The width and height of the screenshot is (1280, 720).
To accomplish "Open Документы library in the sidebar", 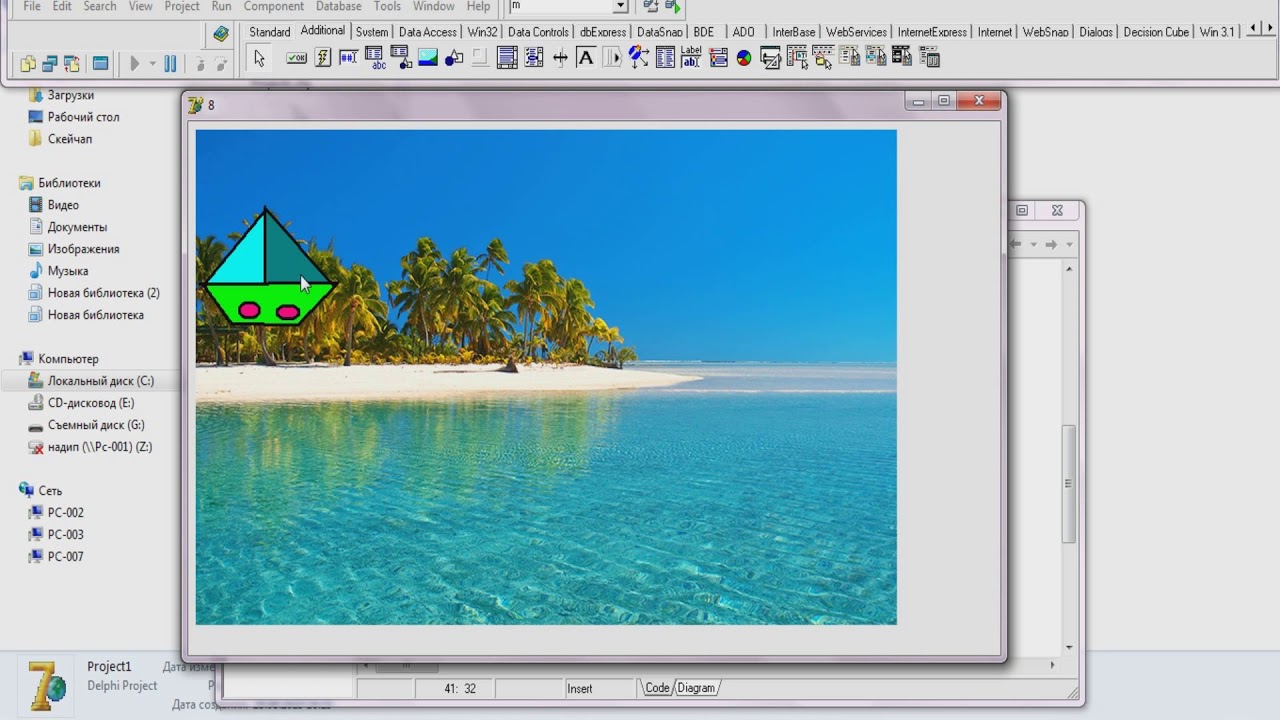I will point(76,227).
